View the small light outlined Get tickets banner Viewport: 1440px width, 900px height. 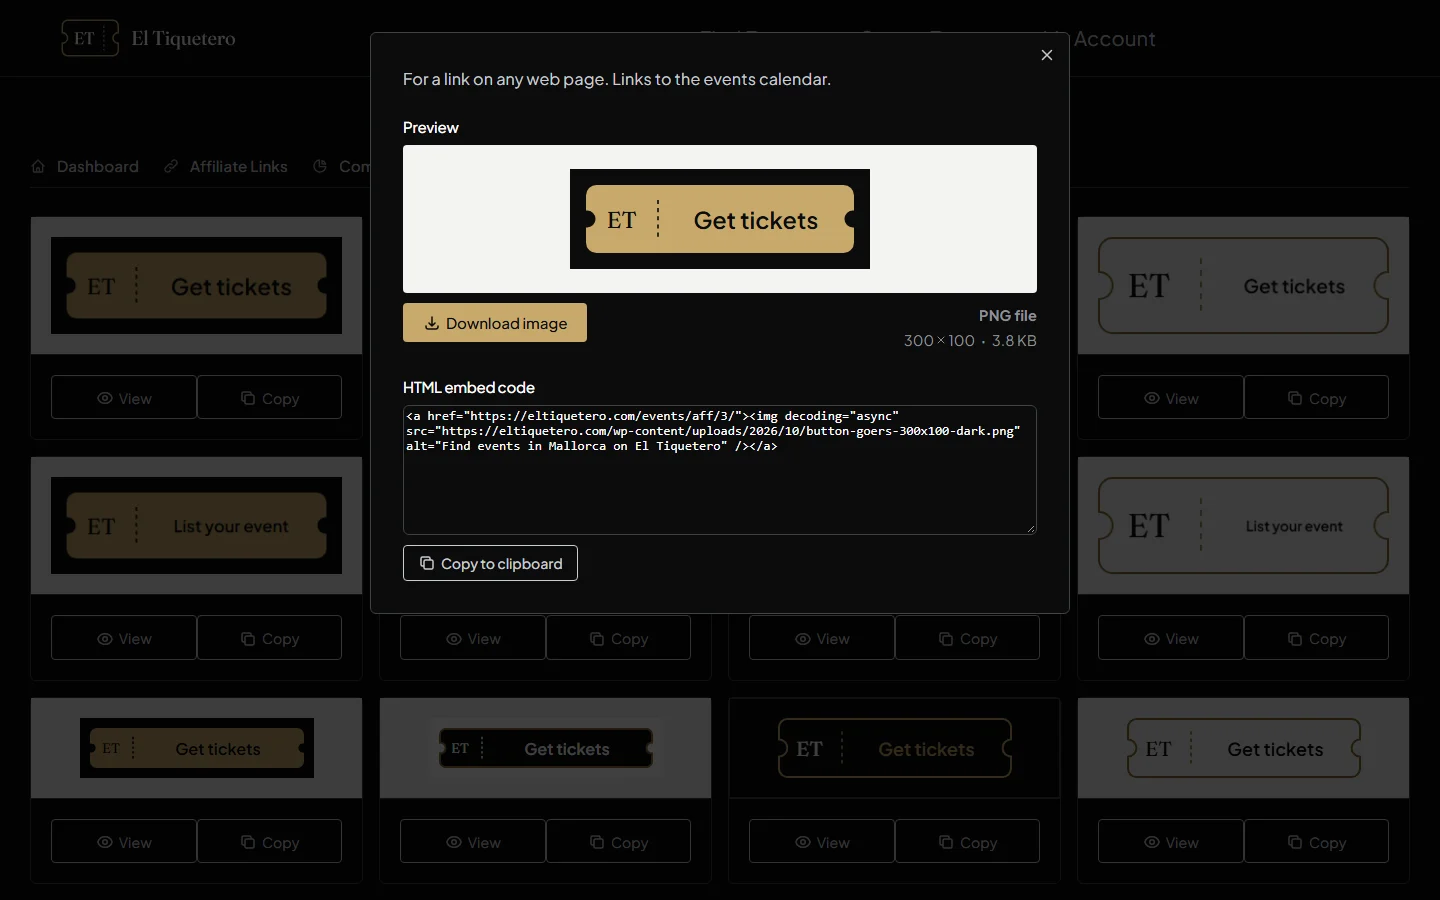[1171, 842]
